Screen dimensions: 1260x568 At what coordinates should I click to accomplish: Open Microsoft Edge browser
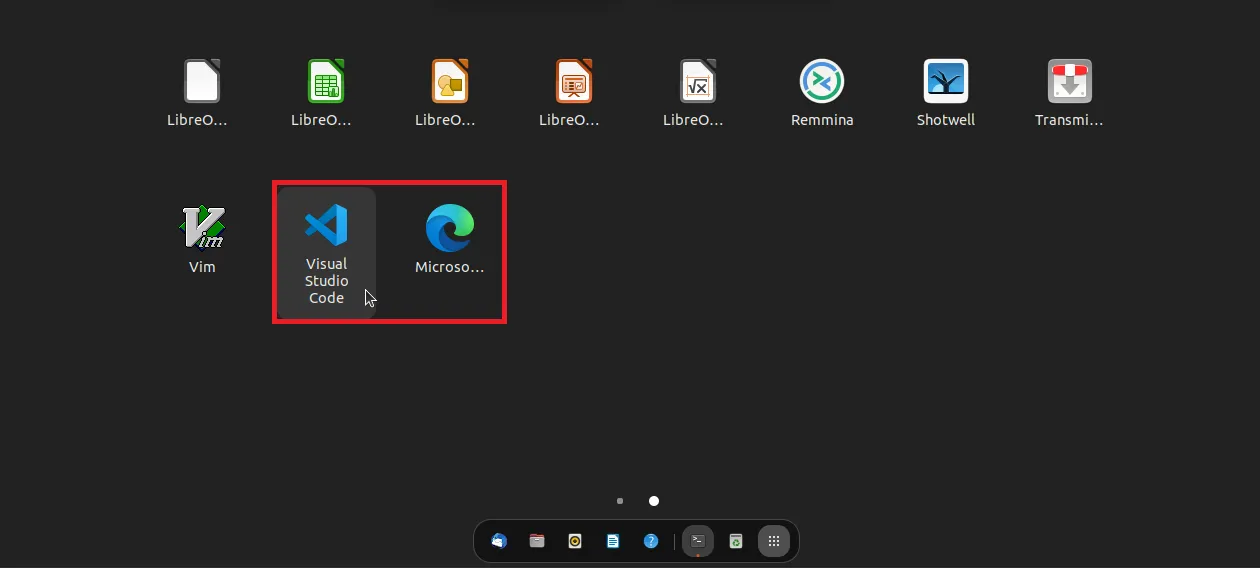[450, 228]
